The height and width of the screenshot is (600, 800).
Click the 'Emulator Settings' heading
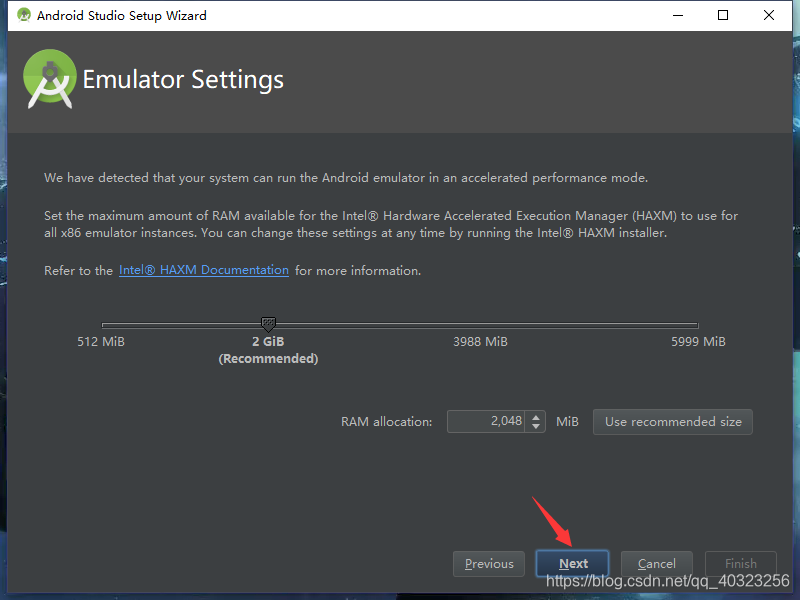click(x=183, y=80)
